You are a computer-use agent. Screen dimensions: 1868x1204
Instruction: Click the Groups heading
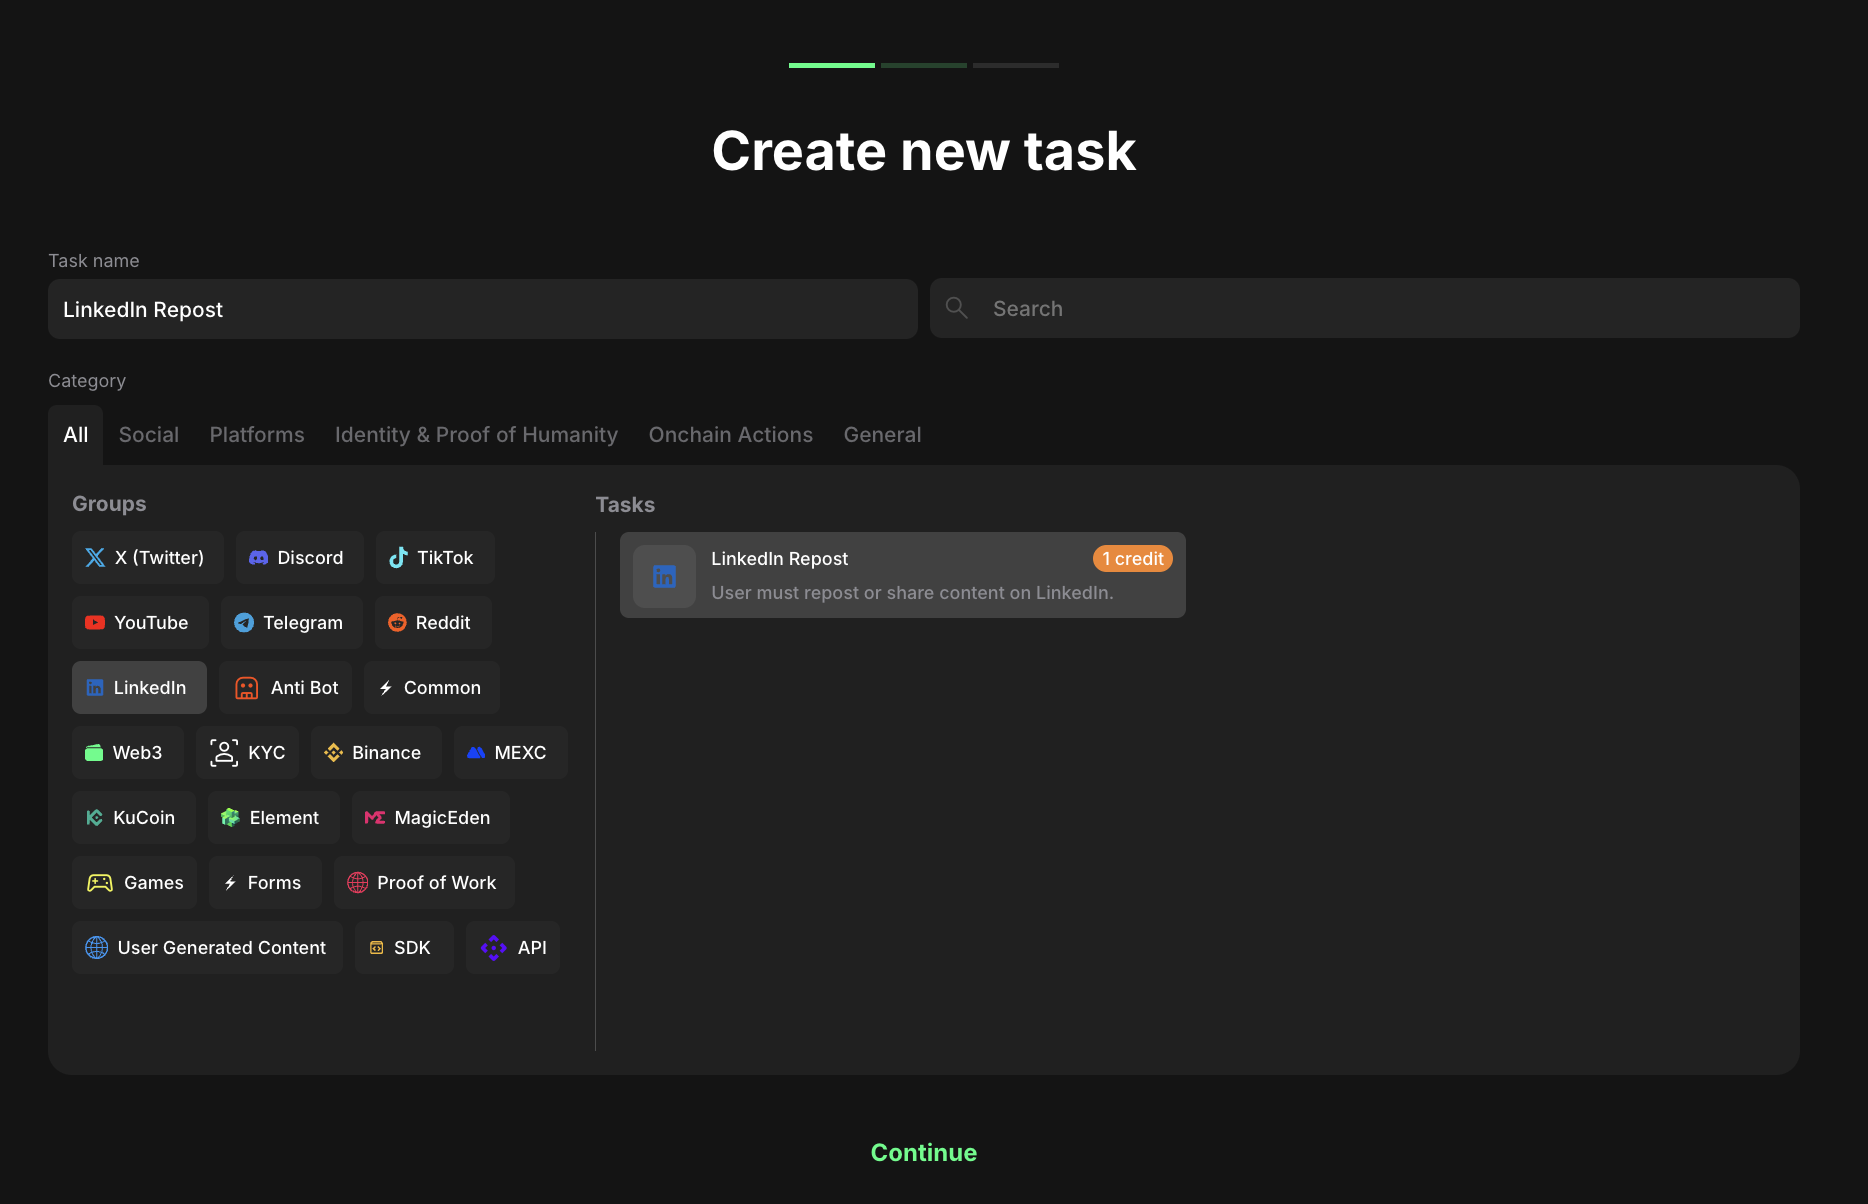point(109,504)
